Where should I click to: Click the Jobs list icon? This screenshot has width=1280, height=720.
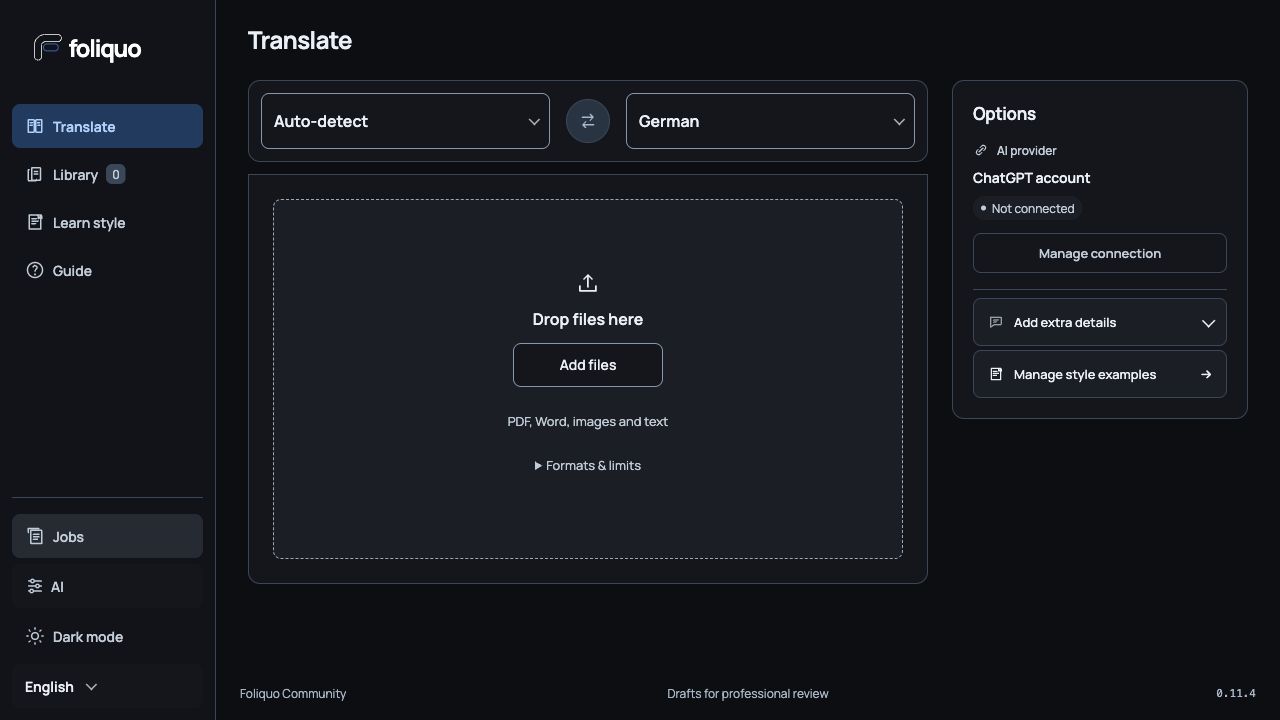(x=35, y=536)
